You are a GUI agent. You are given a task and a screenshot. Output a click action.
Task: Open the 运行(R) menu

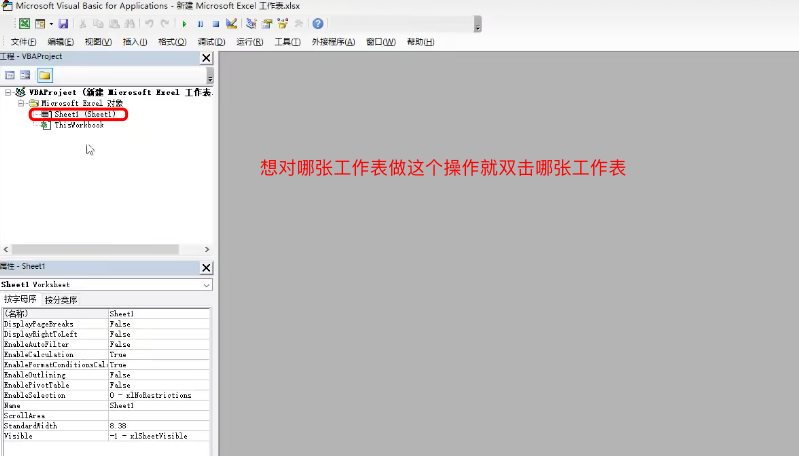(250, 42)
